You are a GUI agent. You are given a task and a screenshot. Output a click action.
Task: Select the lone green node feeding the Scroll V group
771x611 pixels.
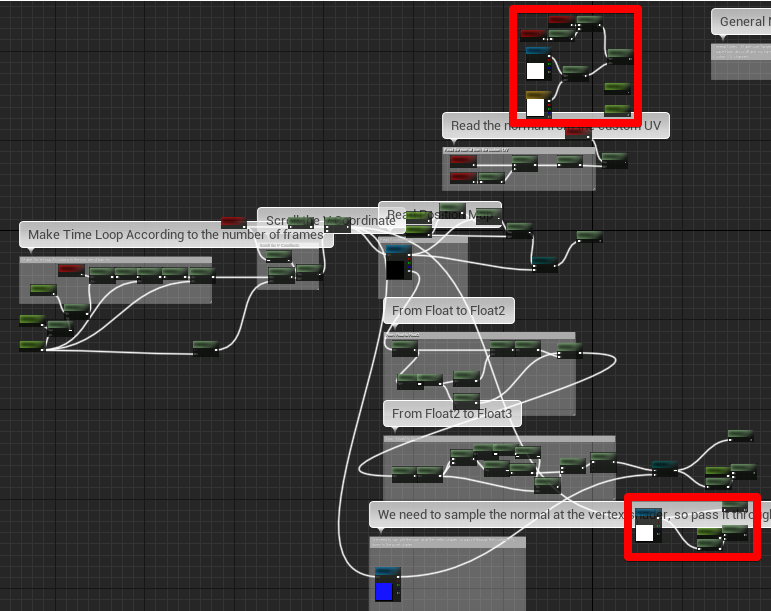(x=206, y=348)
